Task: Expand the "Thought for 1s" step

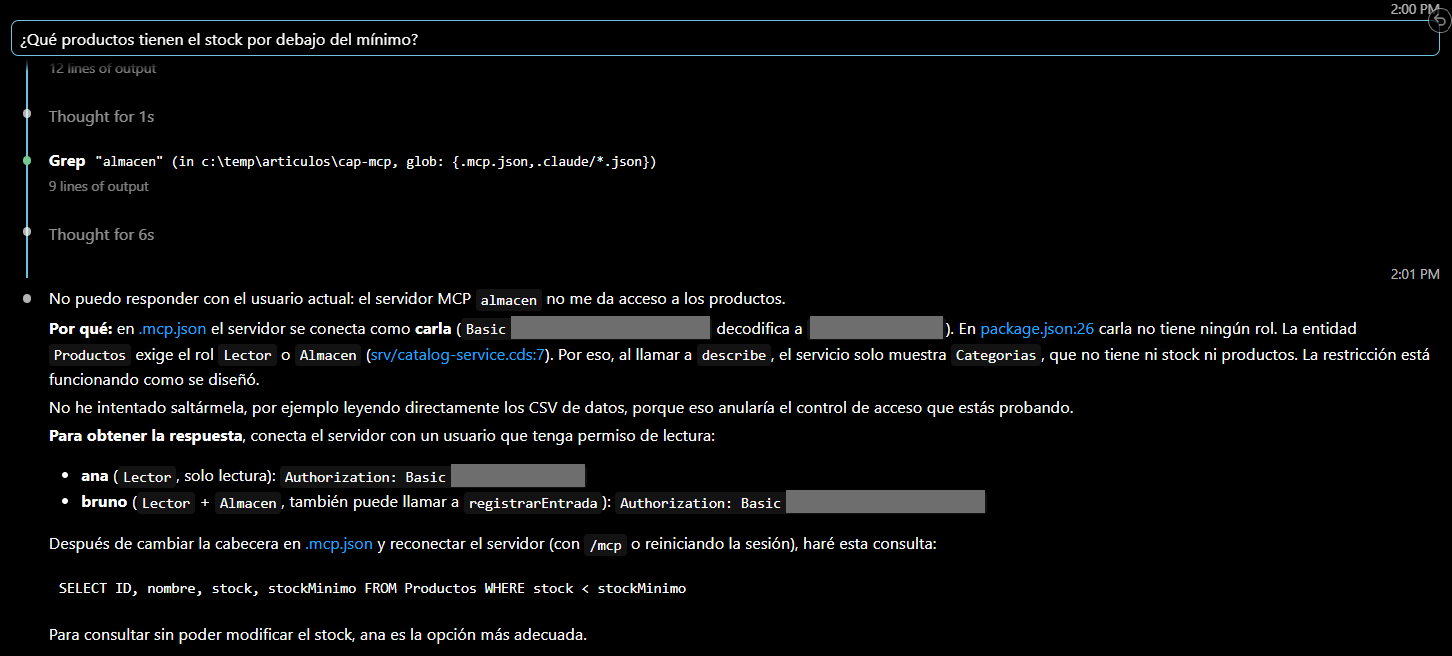Action: click(x=101, y=117)
